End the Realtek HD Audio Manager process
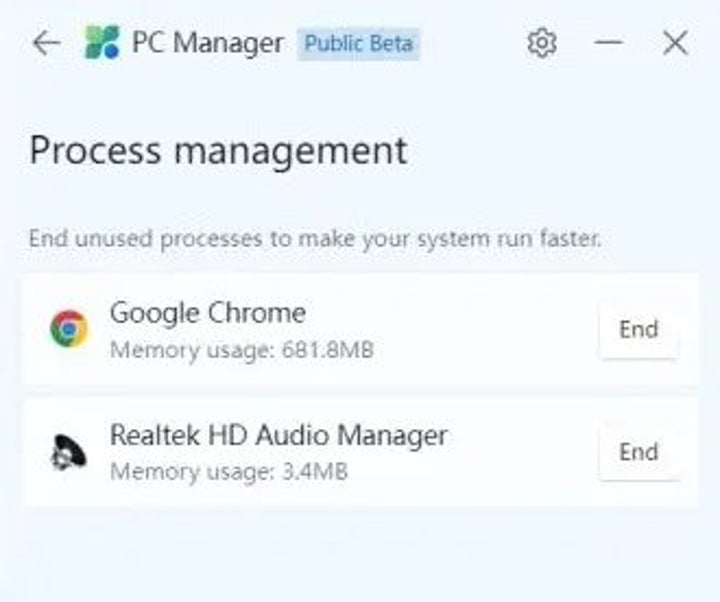Viewport: 720px width, 602px height. click(638, 452)
